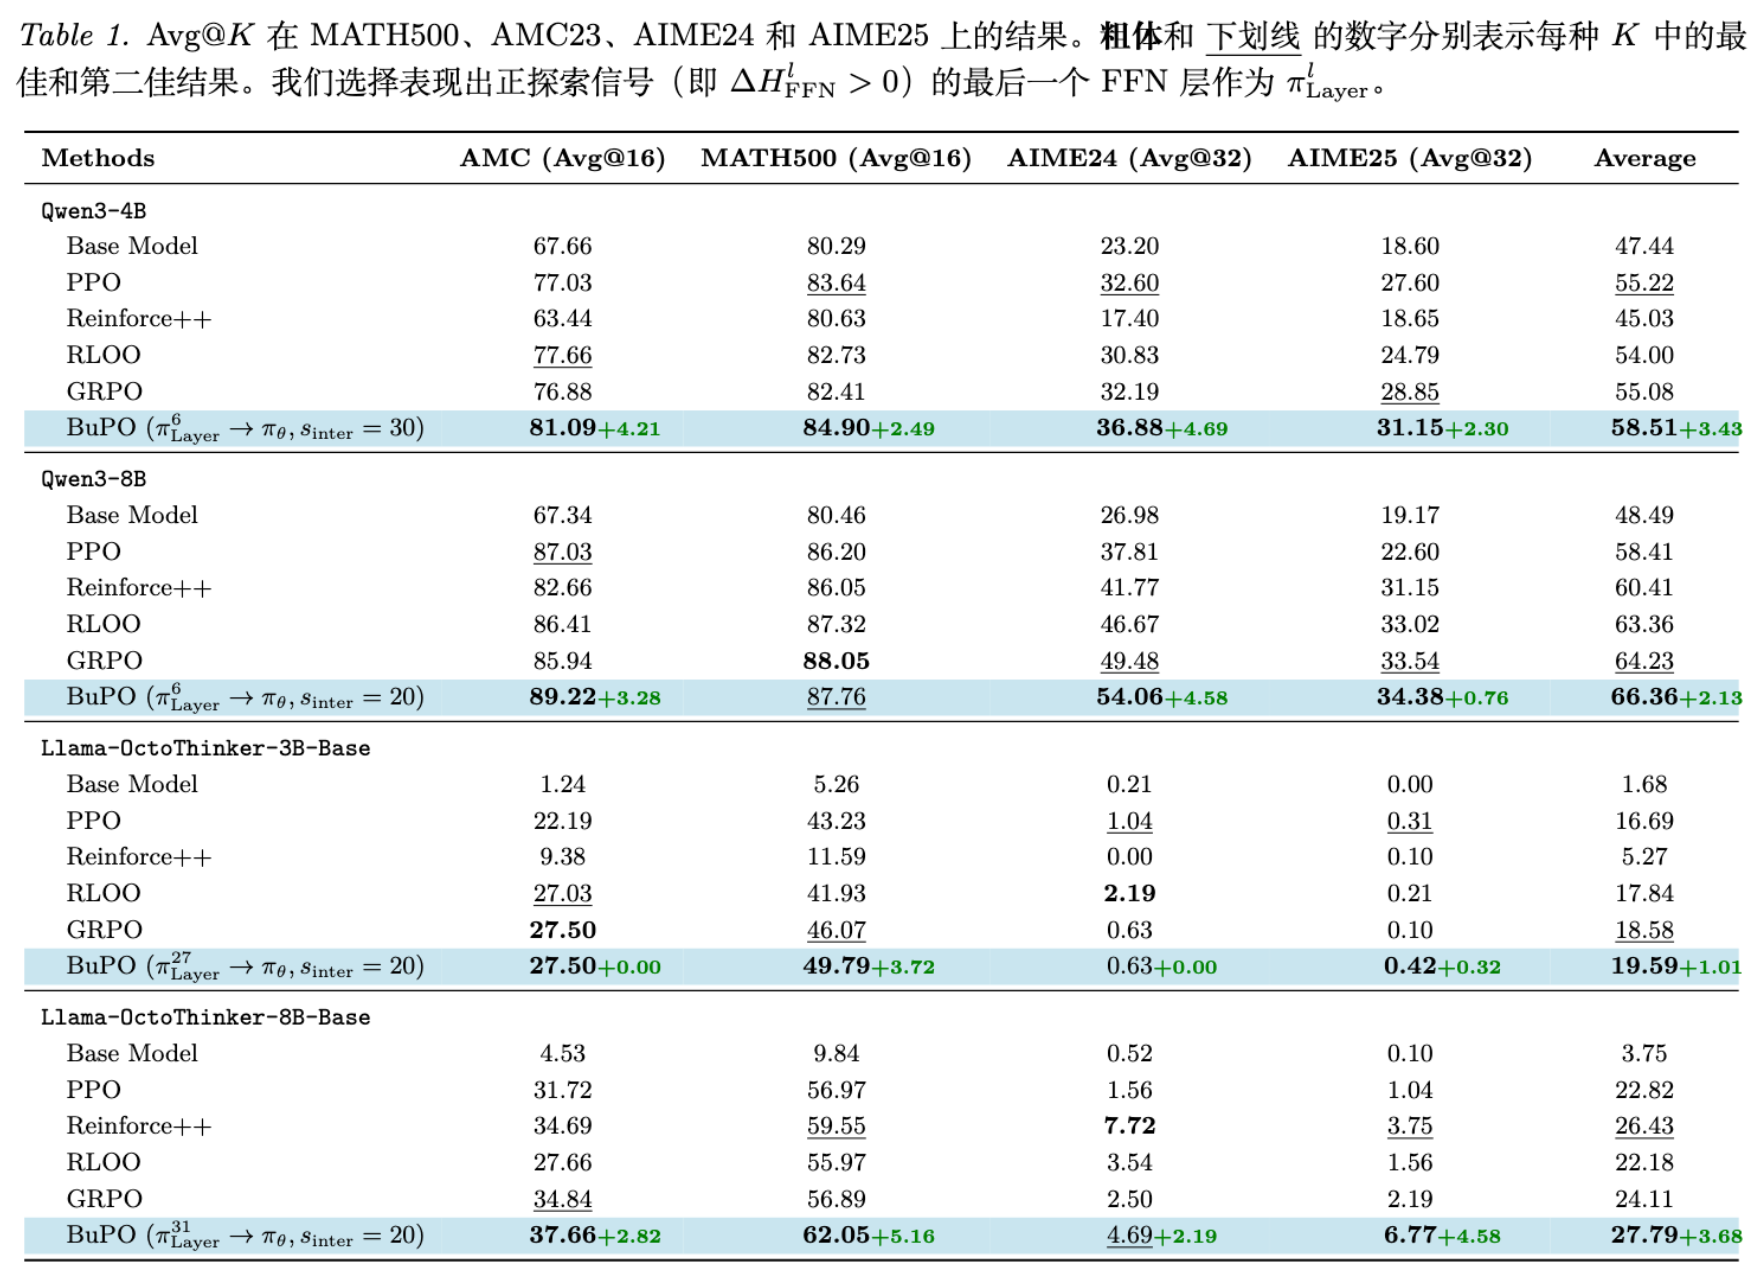Select the Qwen3-4B group label
The width and height of the screenshot is (1762, 1286).
tap(93, 211)
